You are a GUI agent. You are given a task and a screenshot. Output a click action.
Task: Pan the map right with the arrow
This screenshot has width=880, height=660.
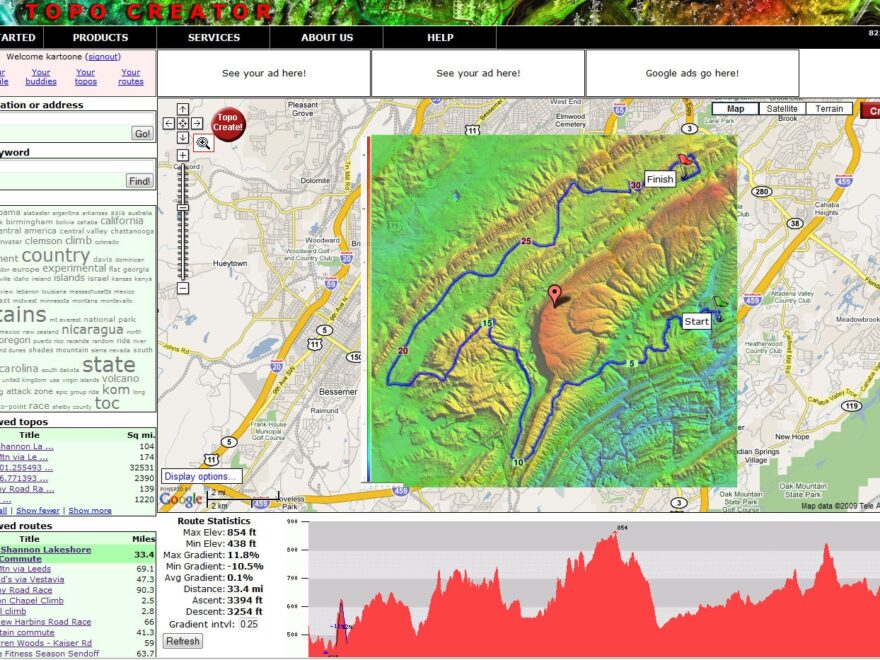197,123
